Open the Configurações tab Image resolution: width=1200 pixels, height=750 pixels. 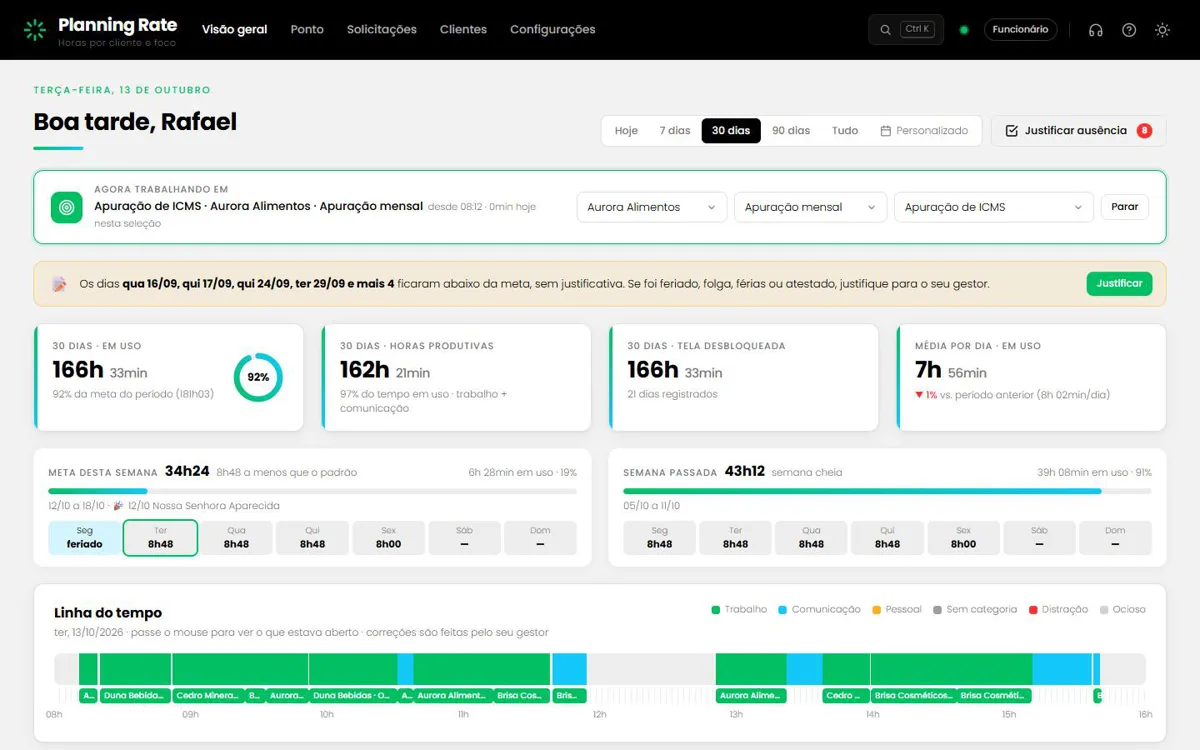click(553, 30)
